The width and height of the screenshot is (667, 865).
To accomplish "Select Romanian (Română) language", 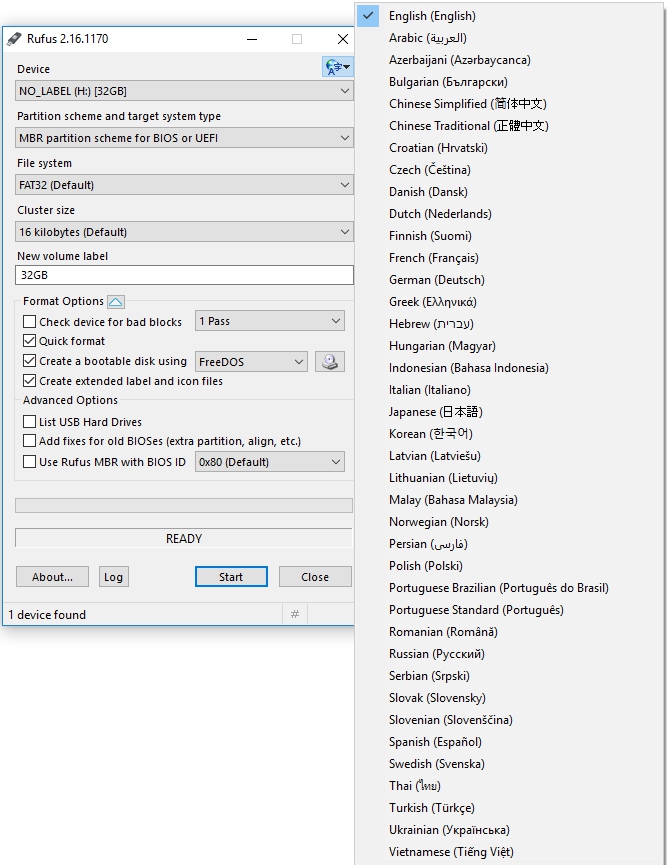I will click(509, 632).
